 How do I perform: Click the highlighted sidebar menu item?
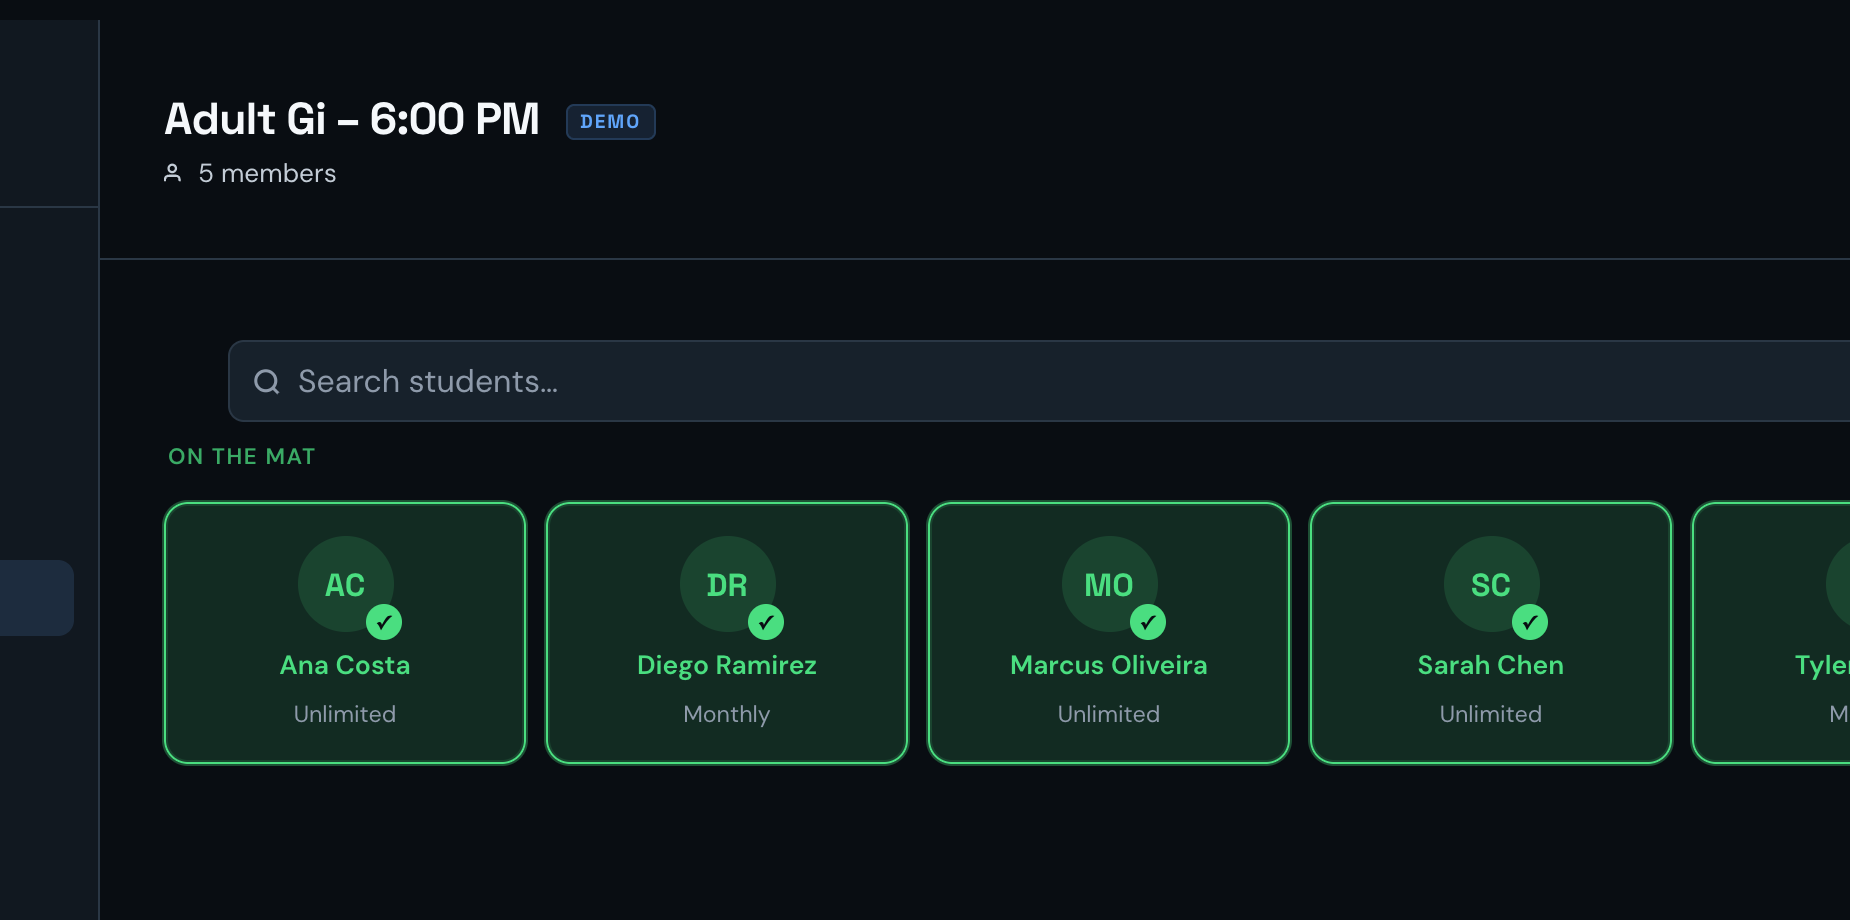click(37, 598)
